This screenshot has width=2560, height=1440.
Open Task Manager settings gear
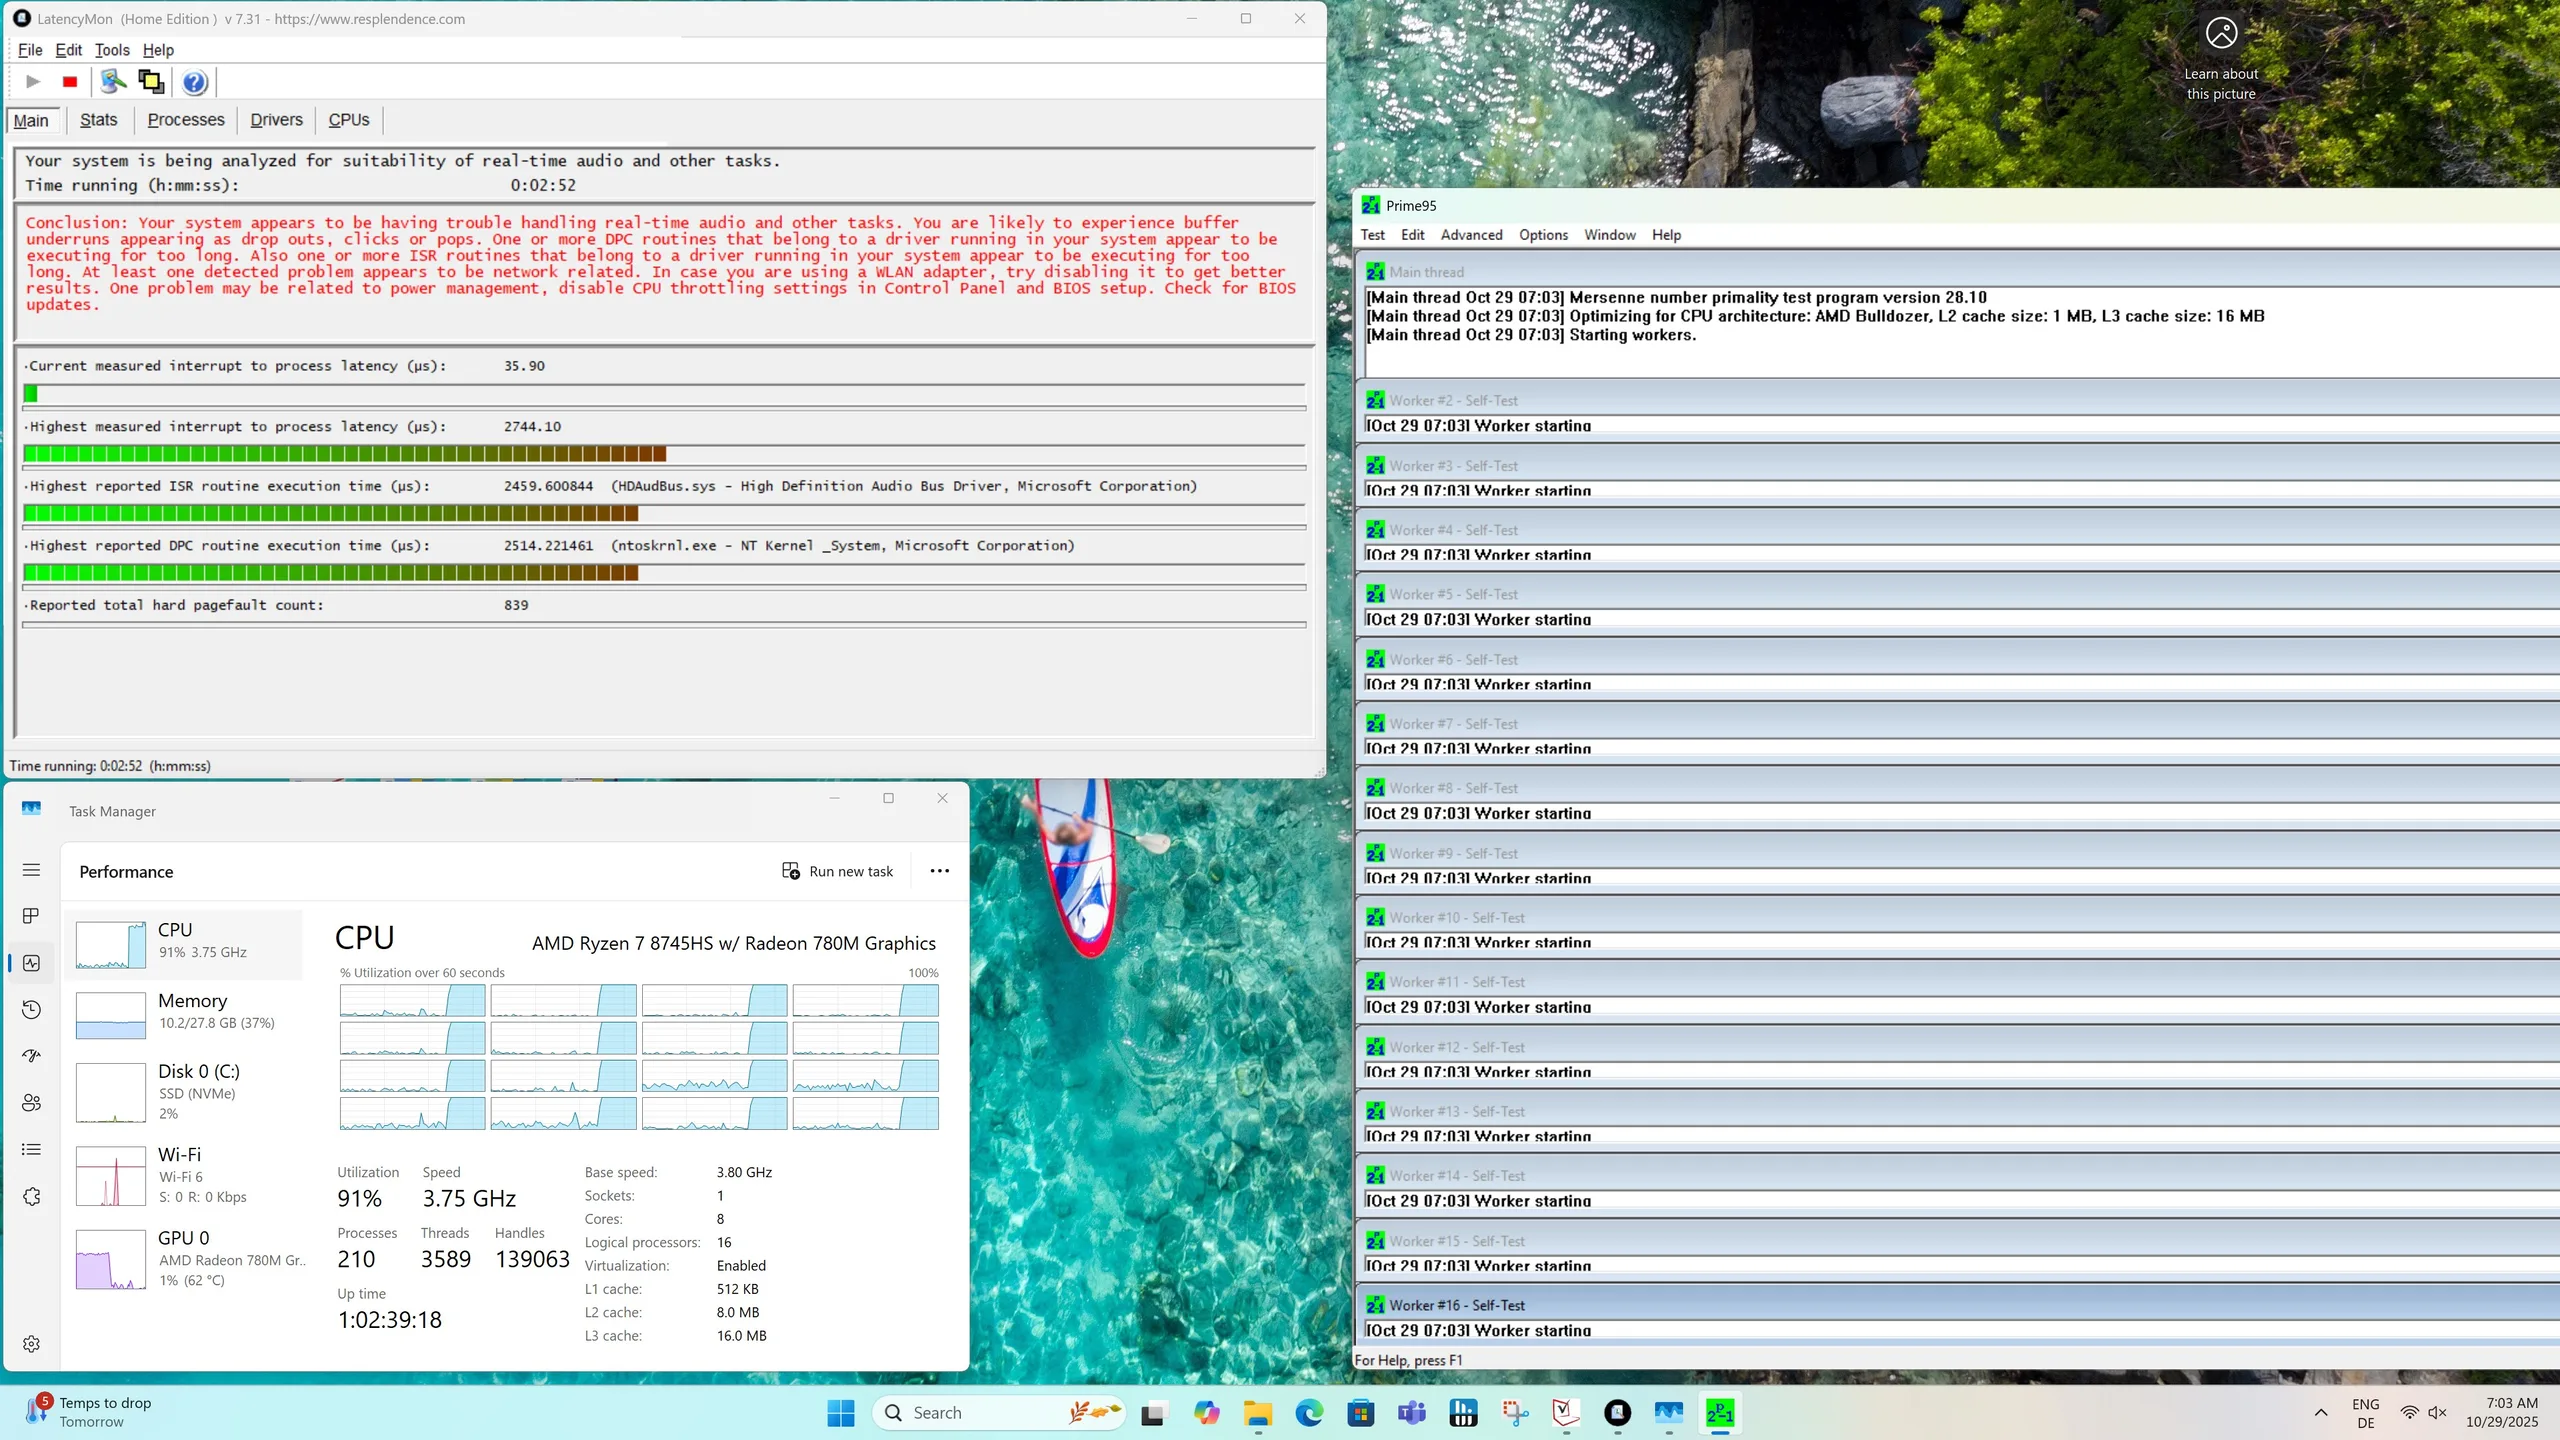pyautogui.click(x=31, y=1344)
